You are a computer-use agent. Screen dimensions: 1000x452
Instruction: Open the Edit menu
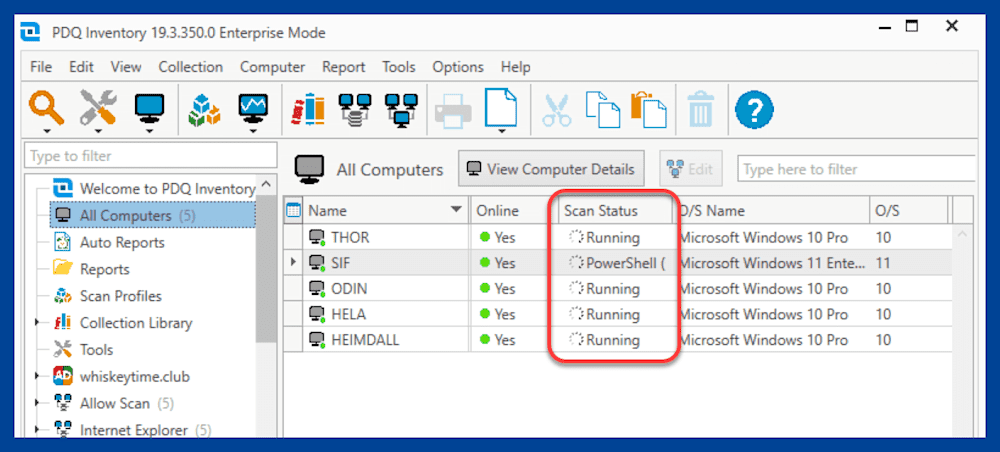[x=81, y=67]
